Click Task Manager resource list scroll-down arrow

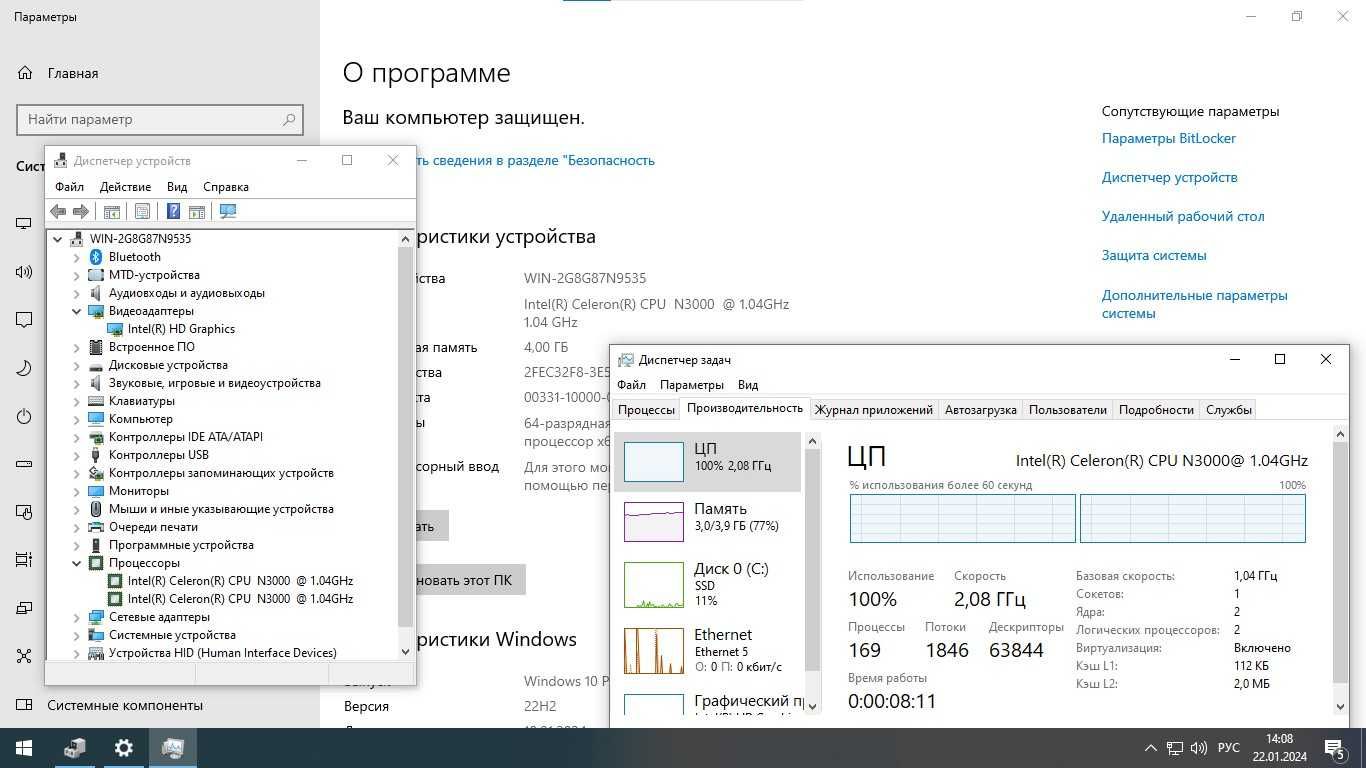(813, 705)
